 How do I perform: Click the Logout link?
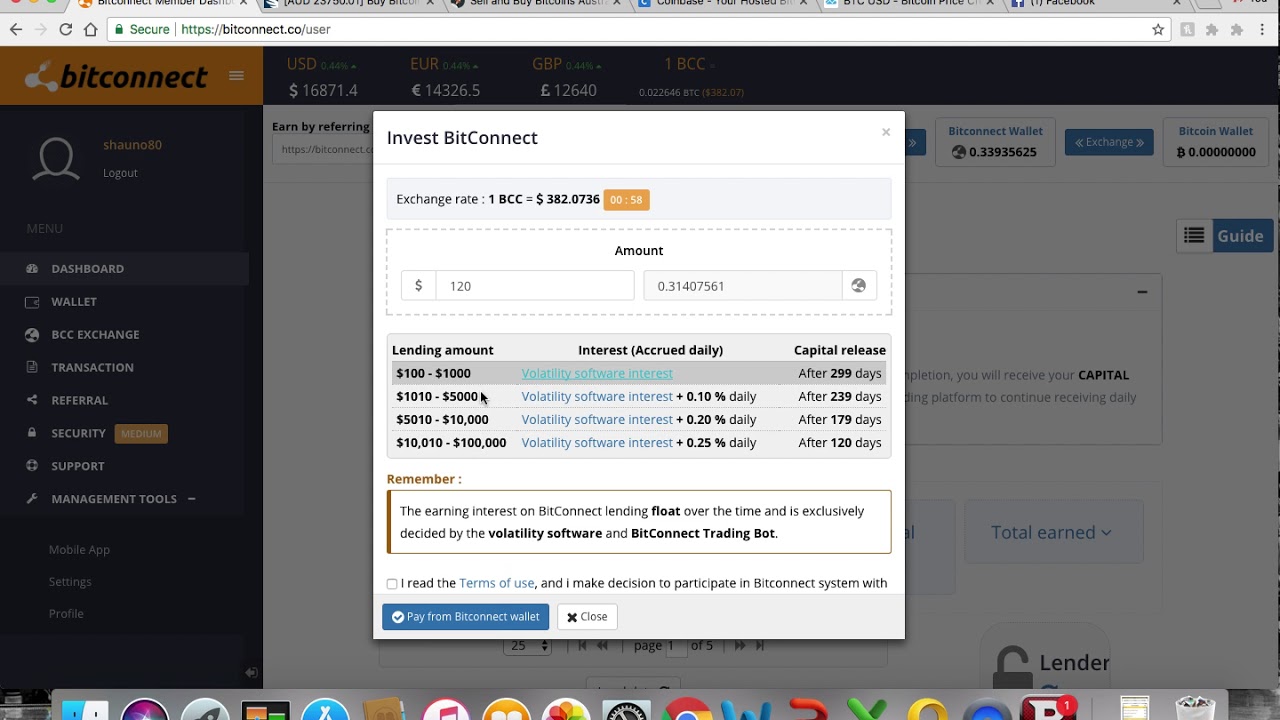(x=120, y=173)
